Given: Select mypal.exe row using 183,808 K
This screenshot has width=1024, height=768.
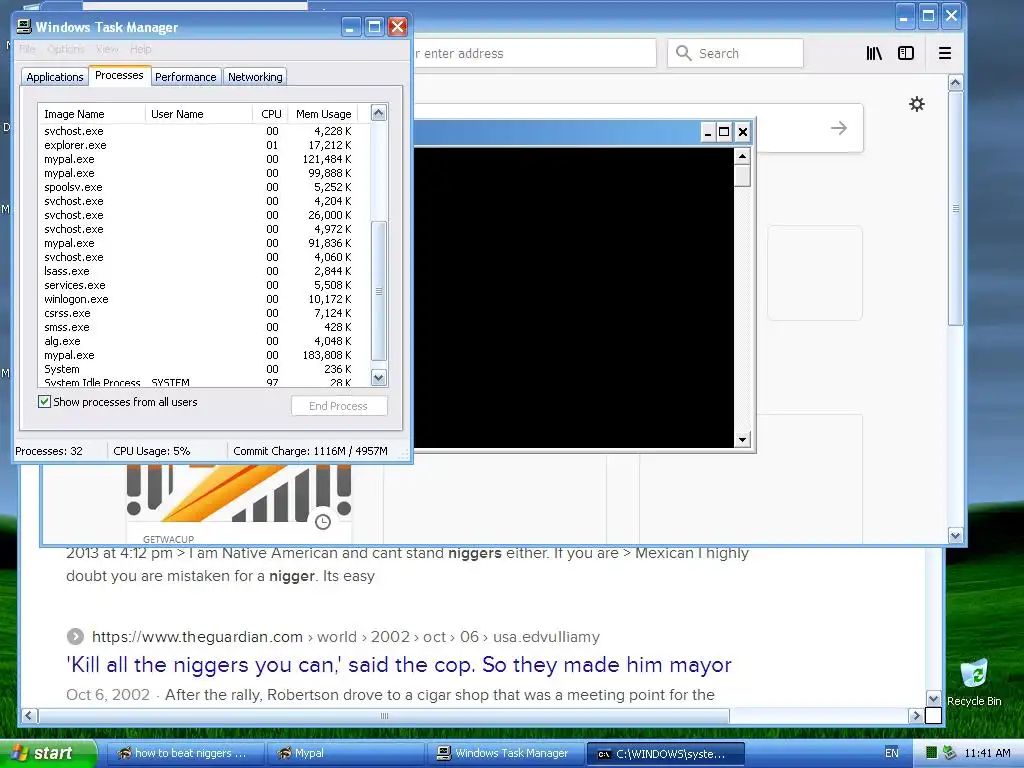Looking at the screenshot, I should pyautogui.click(x=204, y=355).
